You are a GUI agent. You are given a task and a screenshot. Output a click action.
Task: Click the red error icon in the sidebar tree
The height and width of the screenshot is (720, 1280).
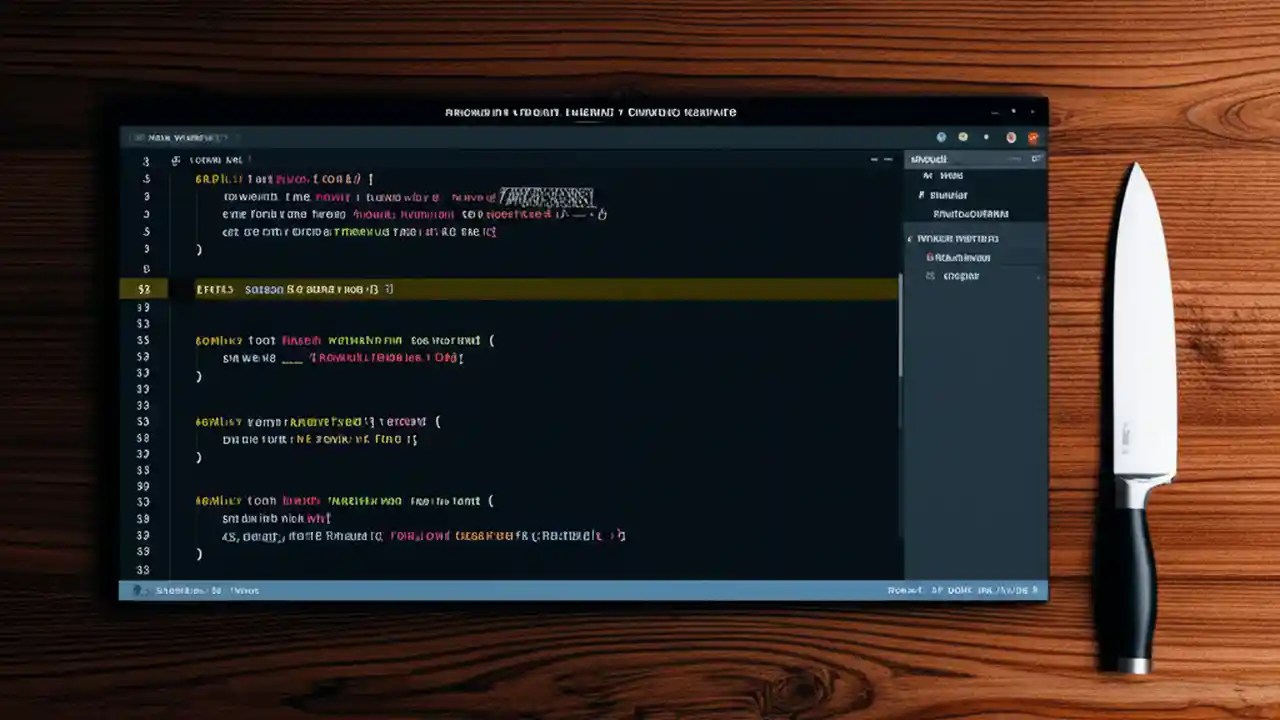[931, 257]
